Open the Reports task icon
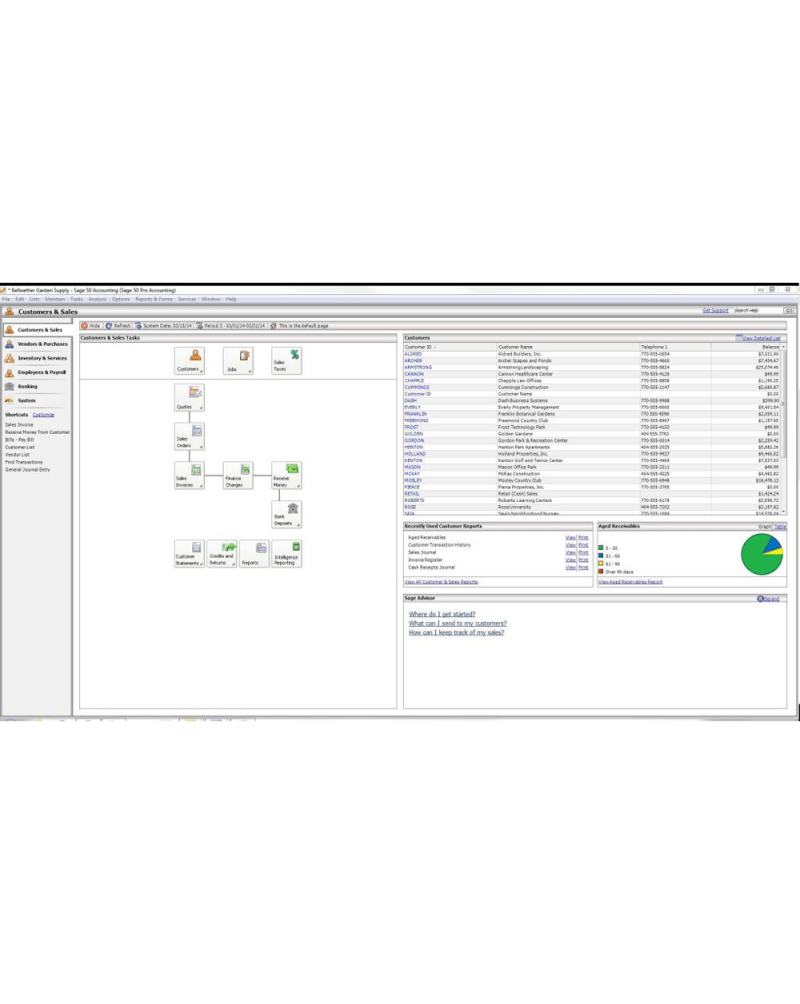The height and width of the screenshot is (1004, 800). point(254,553)
